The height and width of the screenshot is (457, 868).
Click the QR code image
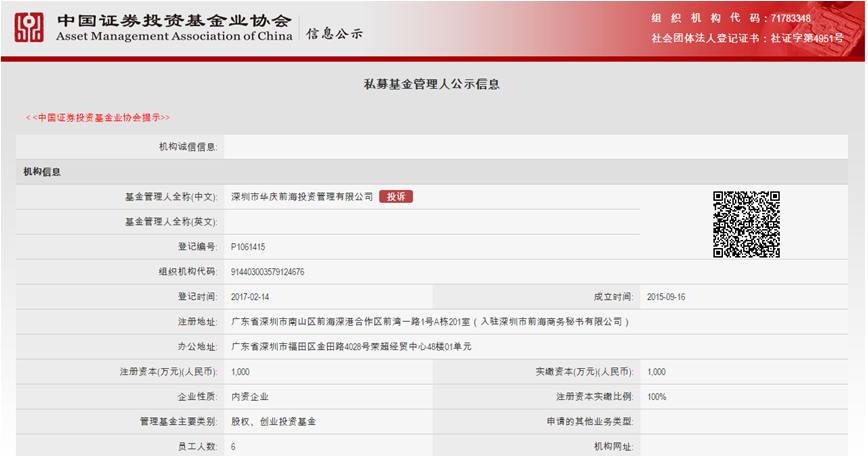click(x=746, y=224)
